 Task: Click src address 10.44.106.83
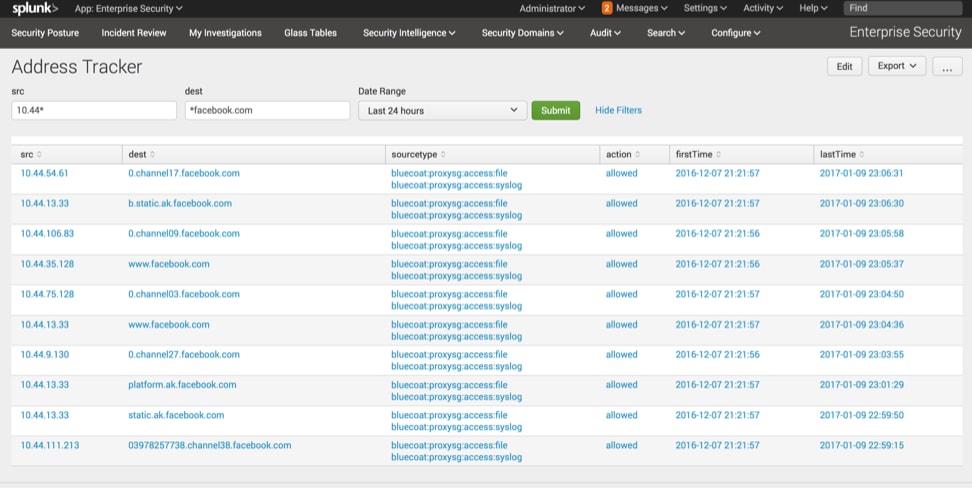(x=47, y=234)
